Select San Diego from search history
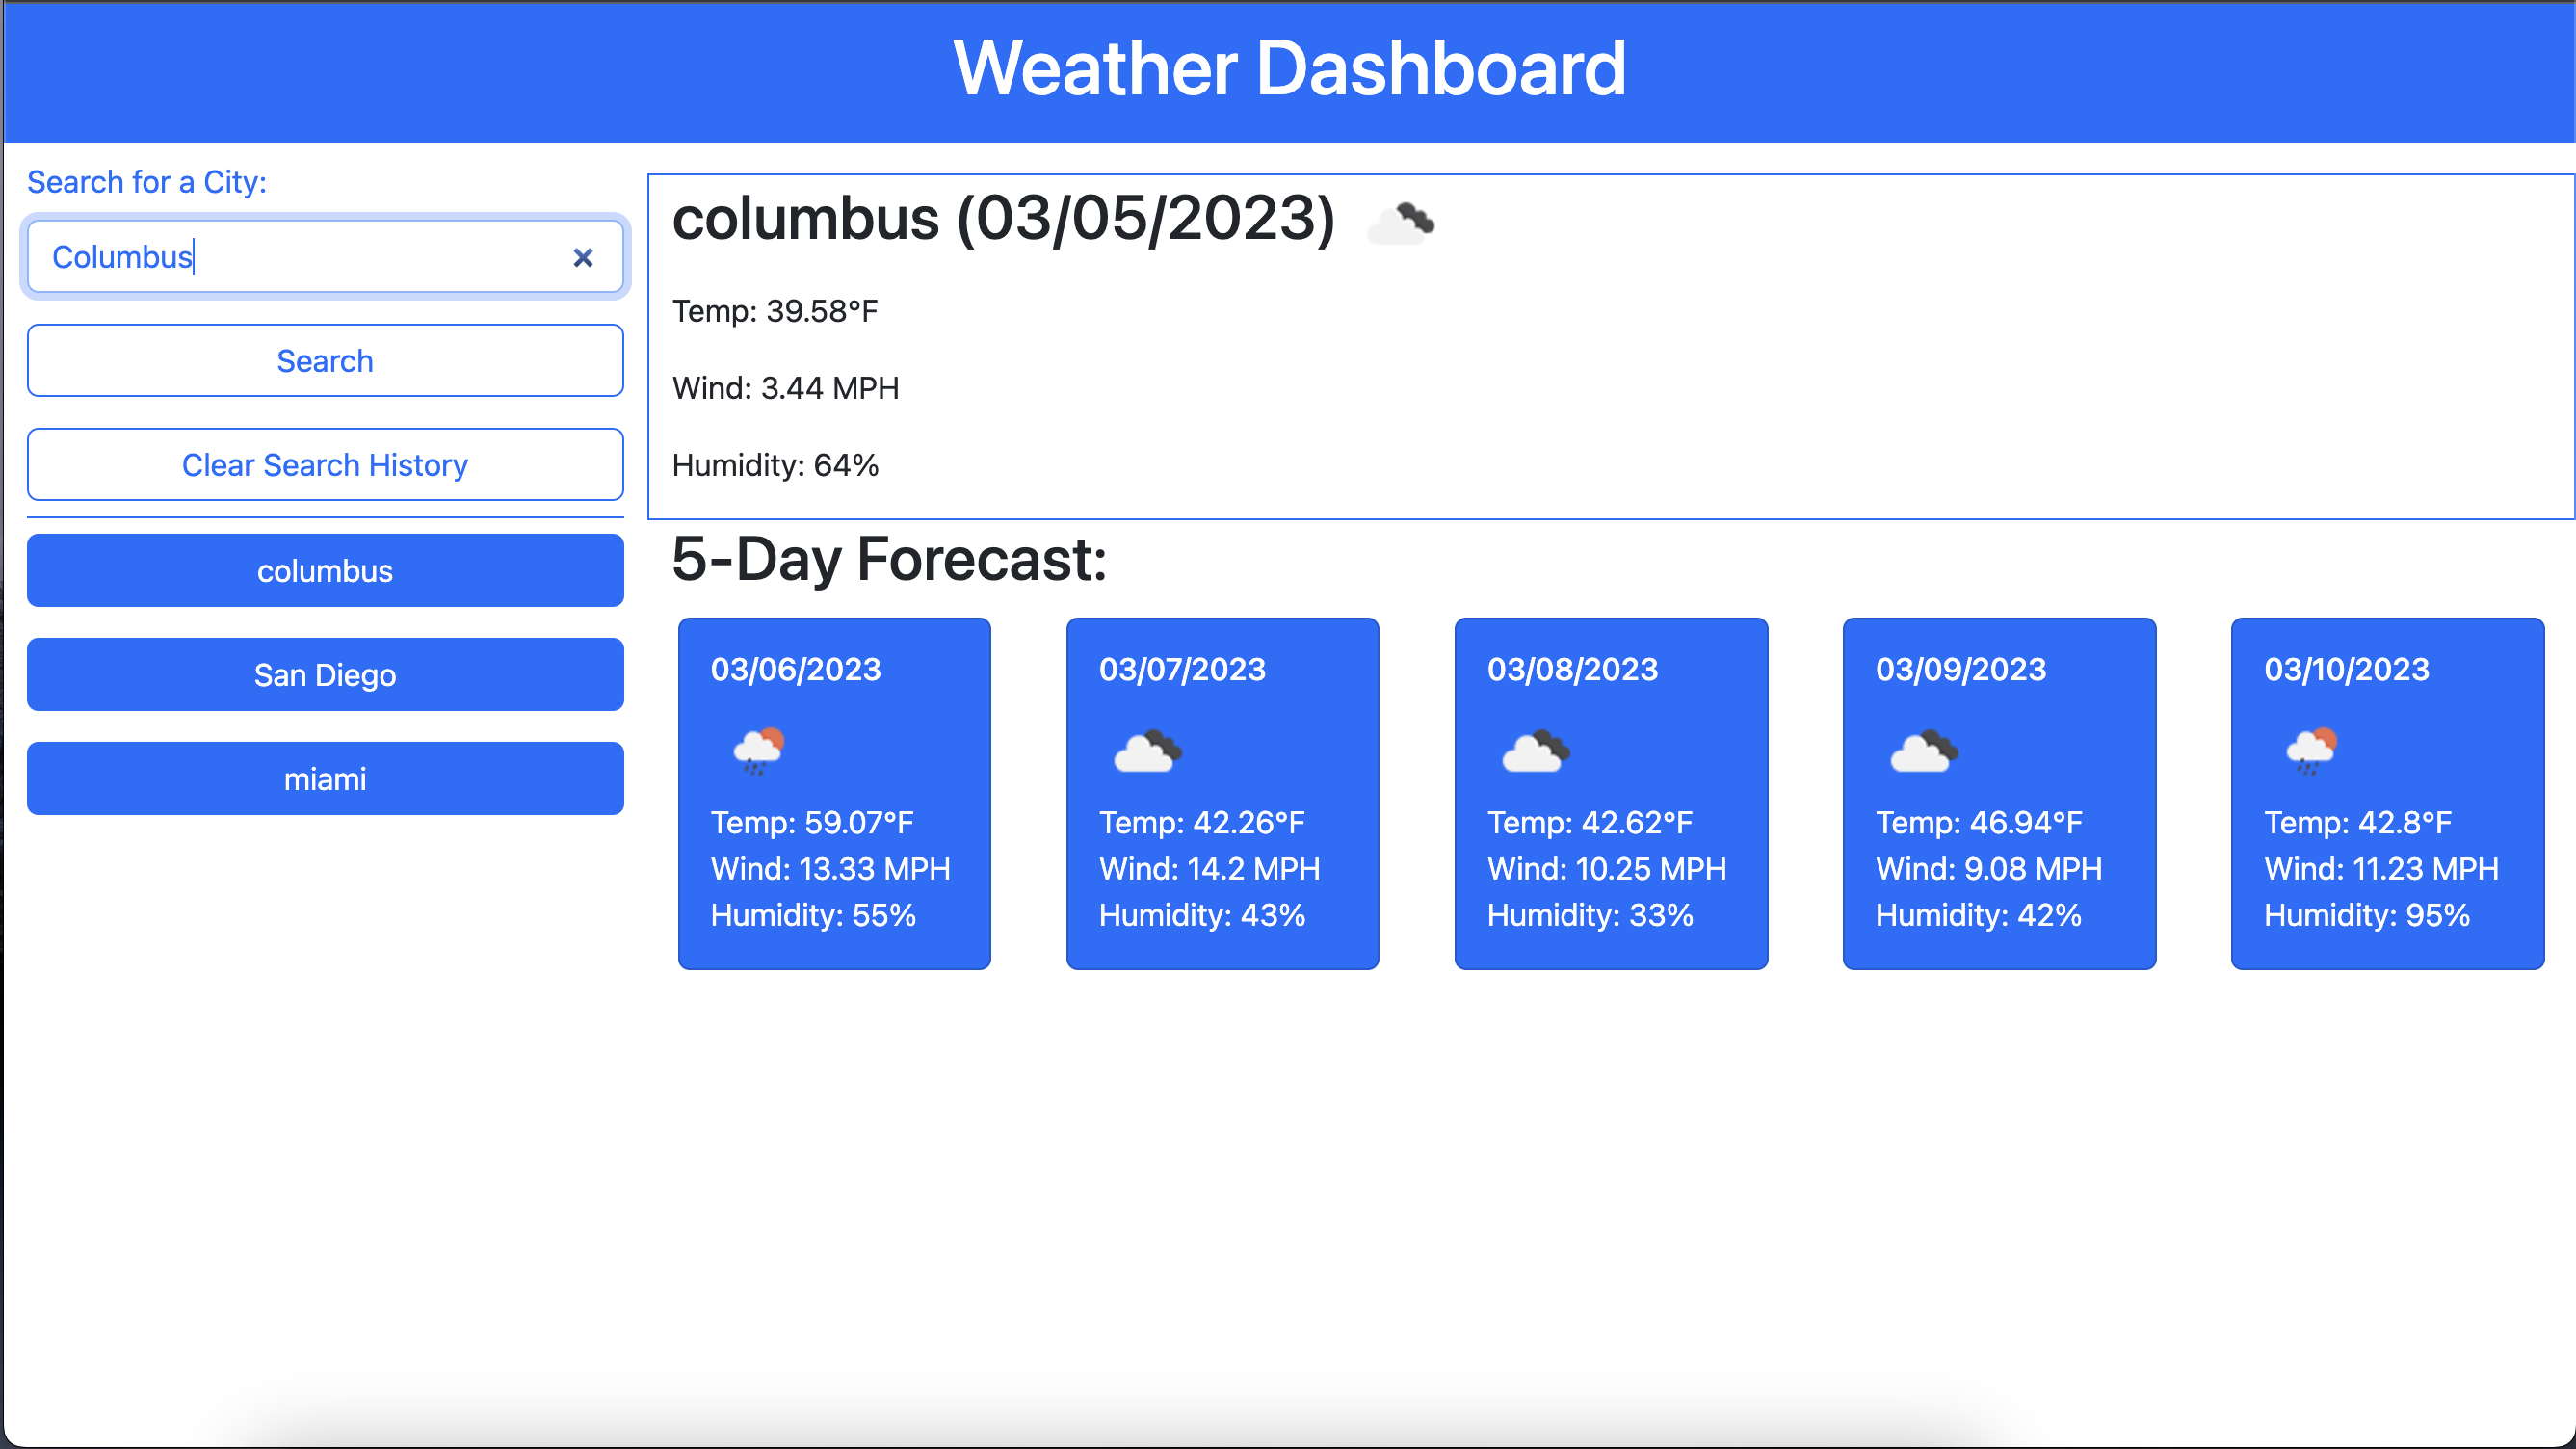 [x=324, y=674]
